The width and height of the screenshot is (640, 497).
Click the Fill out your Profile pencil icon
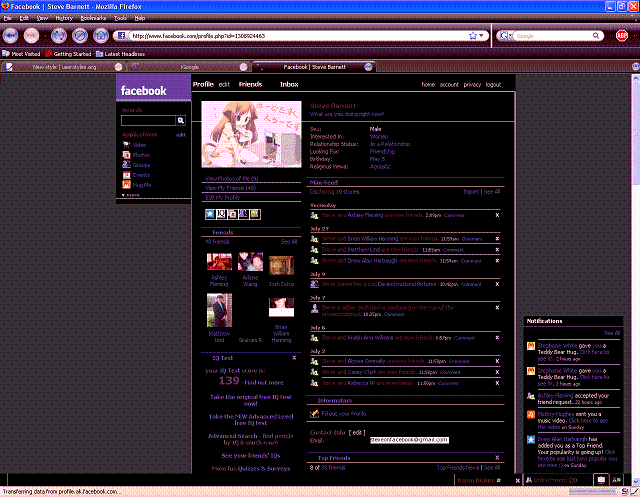(314, 414)
